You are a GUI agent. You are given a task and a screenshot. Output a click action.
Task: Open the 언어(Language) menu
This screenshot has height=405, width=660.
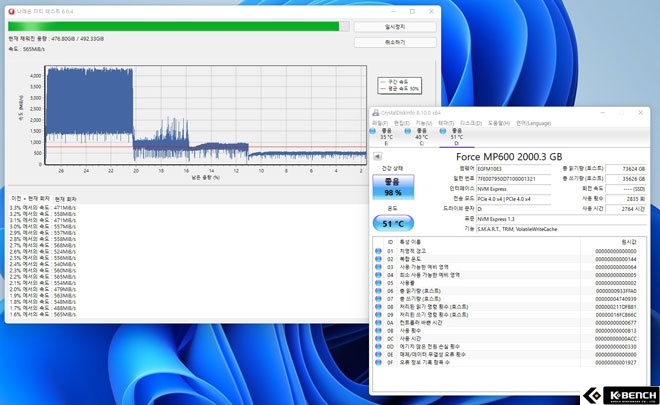[x=533, y=123]
